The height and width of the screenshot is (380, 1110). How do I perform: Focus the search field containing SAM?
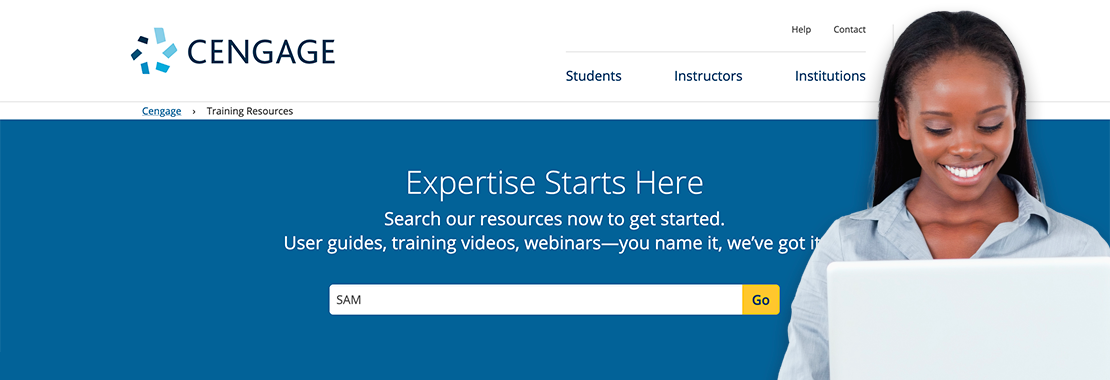[x=535, y=299]
